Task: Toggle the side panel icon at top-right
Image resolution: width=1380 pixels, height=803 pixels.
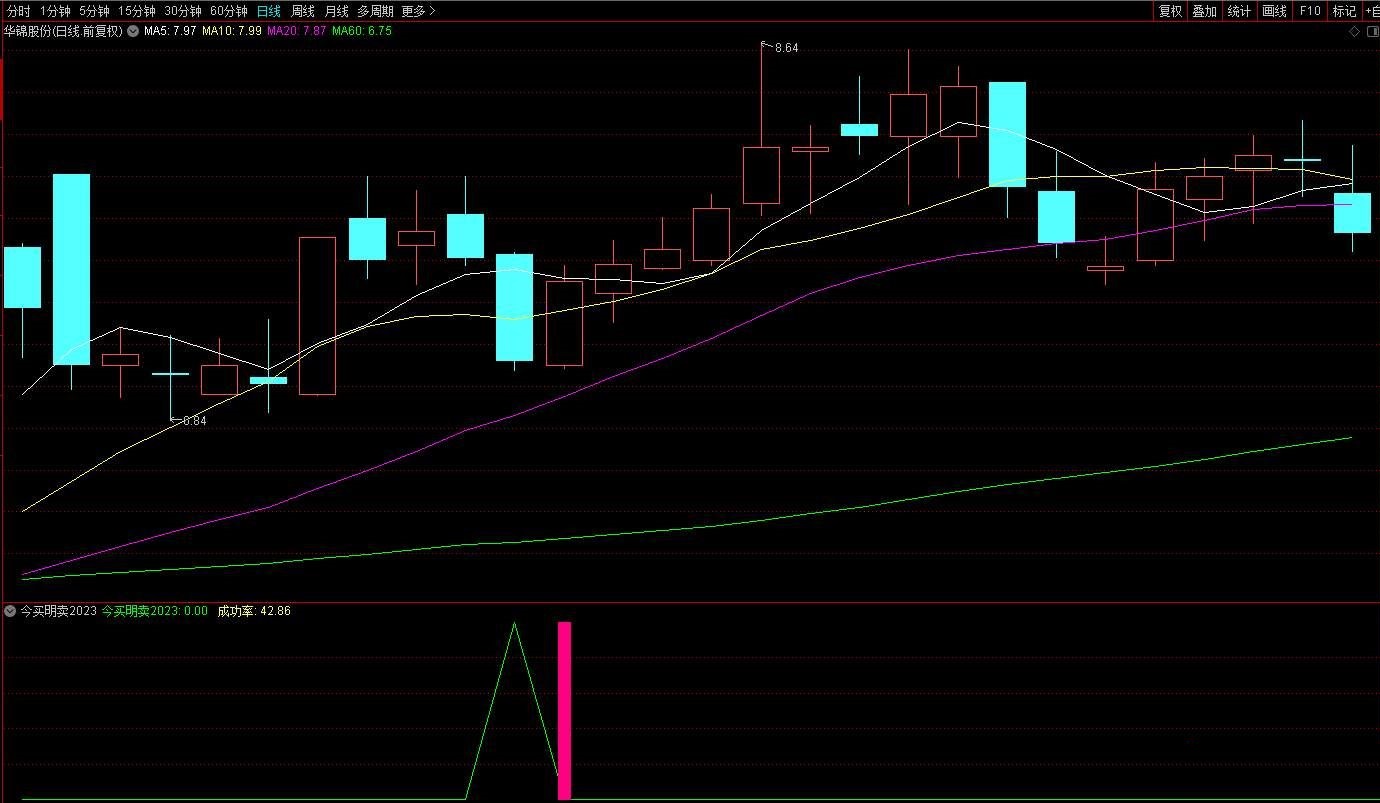Action: [x=1372, y=31]
